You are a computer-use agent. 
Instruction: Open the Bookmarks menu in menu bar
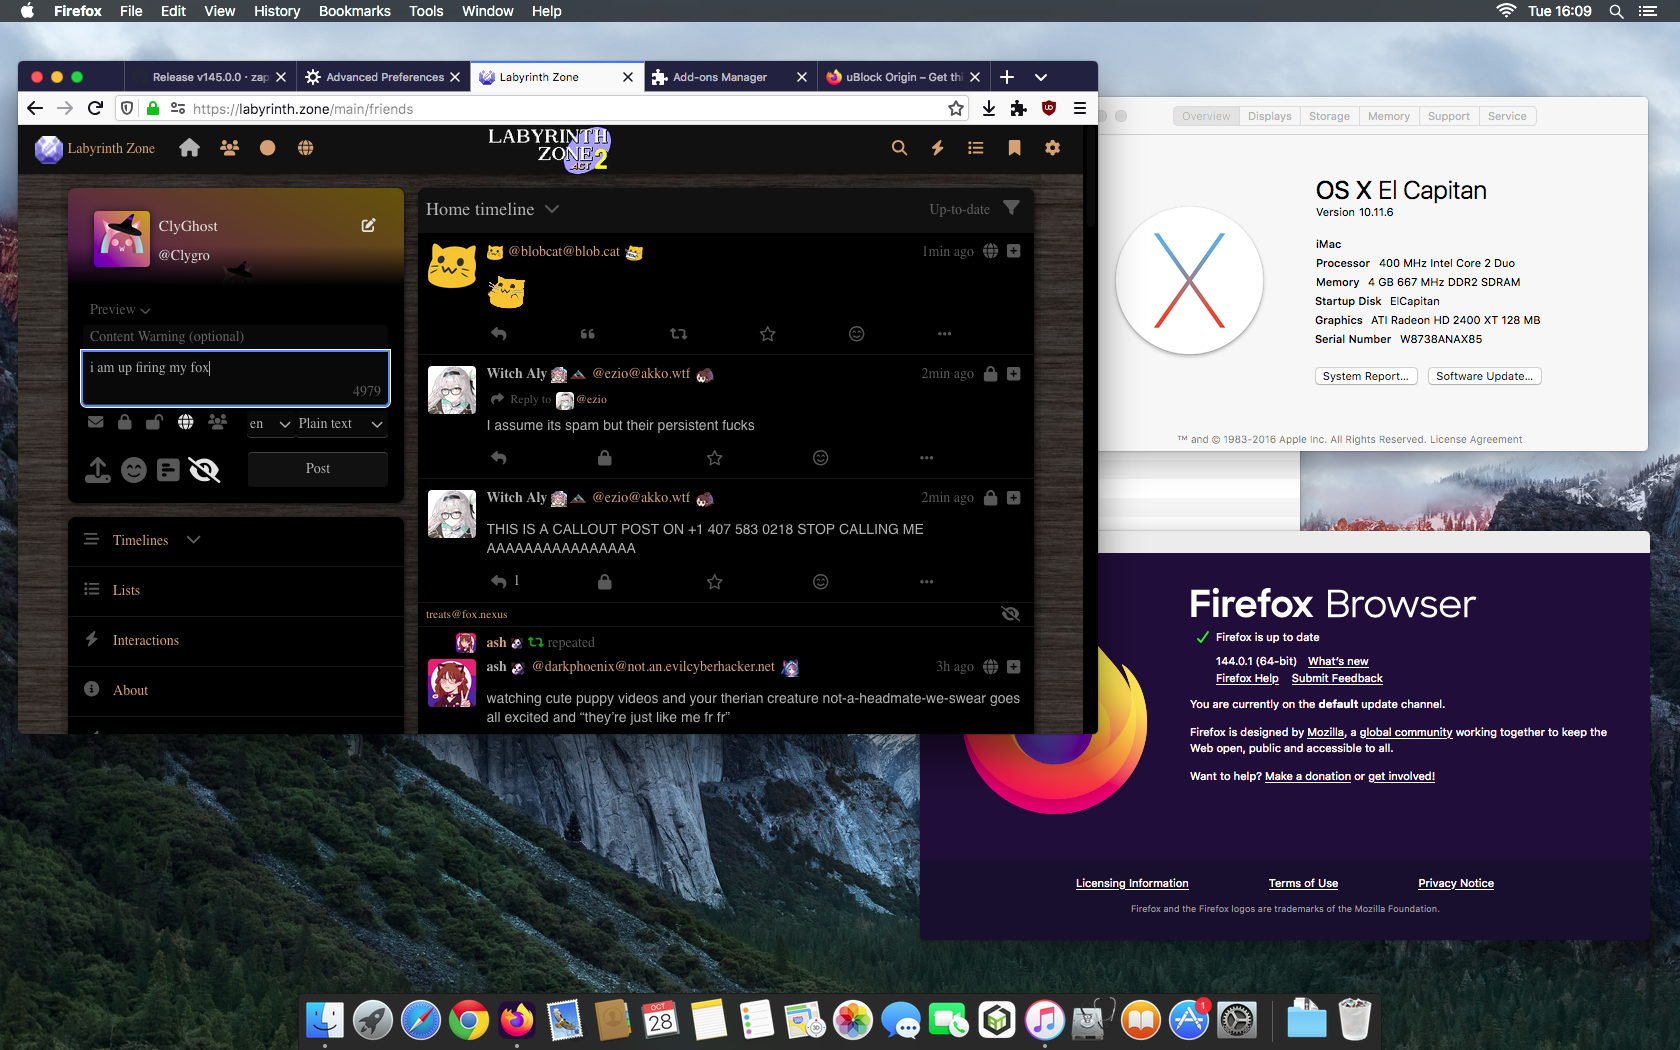click(354, 11)
